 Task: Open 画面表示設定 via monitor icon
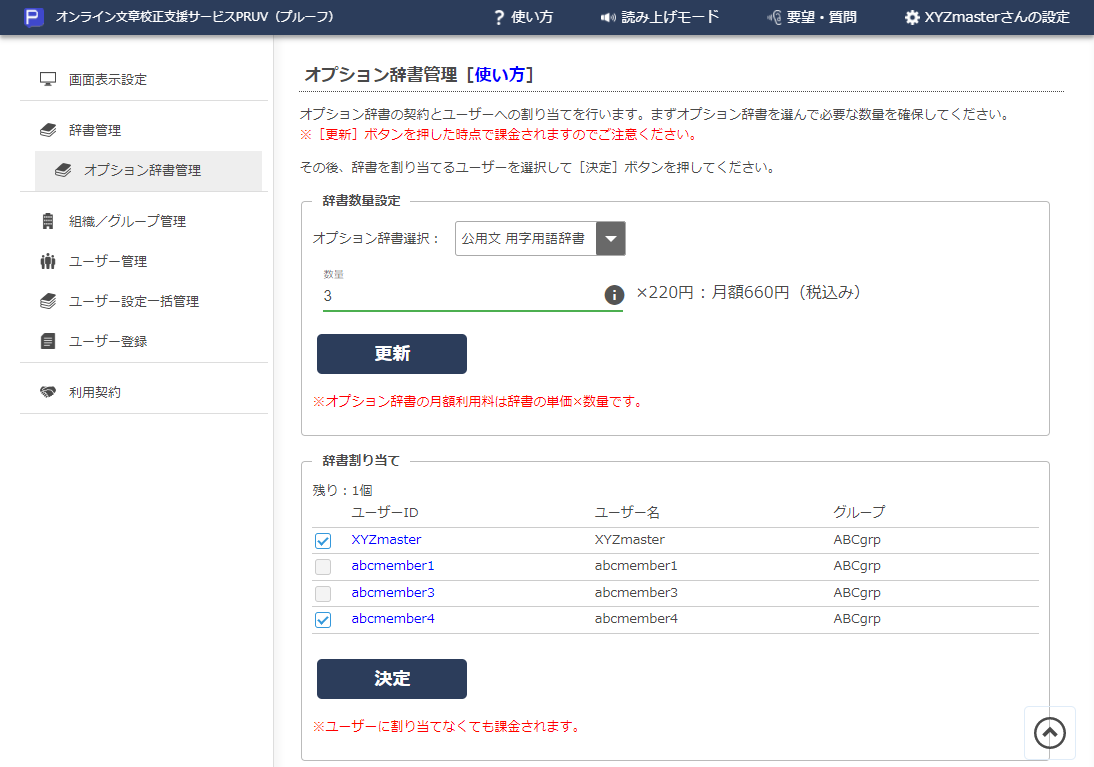click(x=48, y=79)
